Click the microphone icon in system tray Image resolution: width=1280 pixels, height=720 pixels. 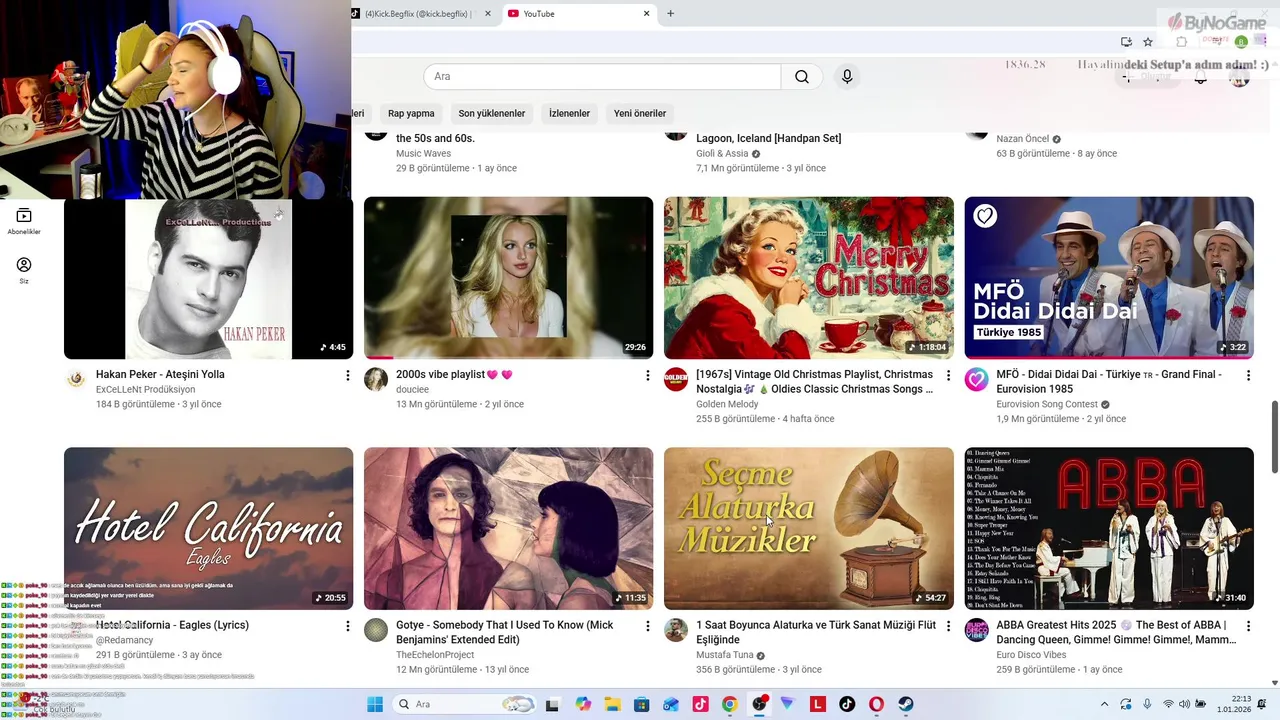(1147, 704)
